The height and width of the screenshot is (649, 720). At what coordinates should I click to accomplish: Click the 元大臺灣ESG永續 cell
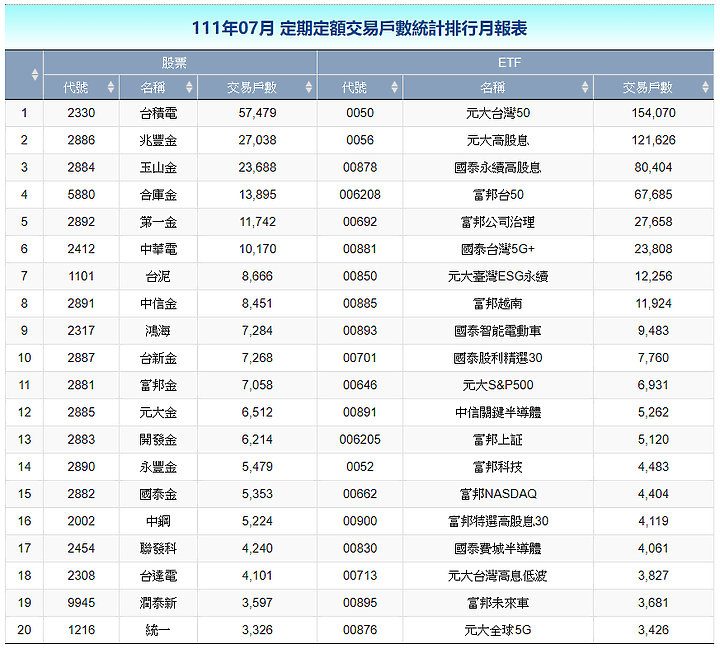click(498, 276)
